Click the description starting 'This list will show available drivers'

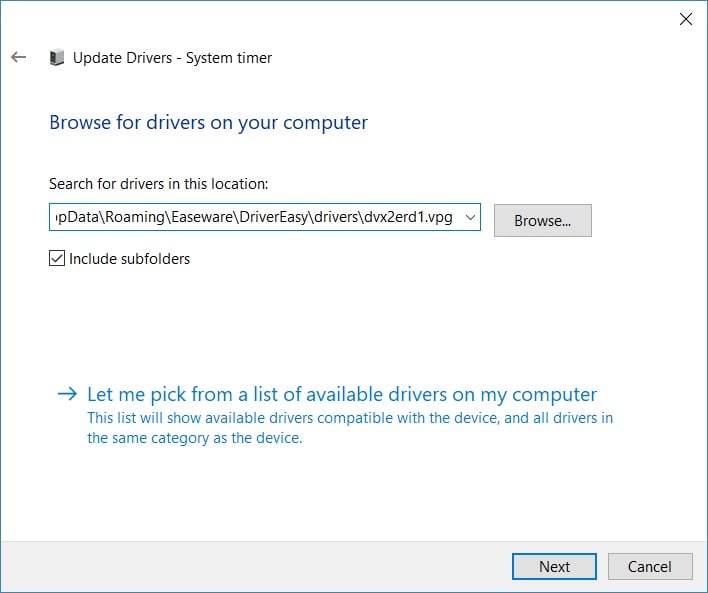point(350,428)
